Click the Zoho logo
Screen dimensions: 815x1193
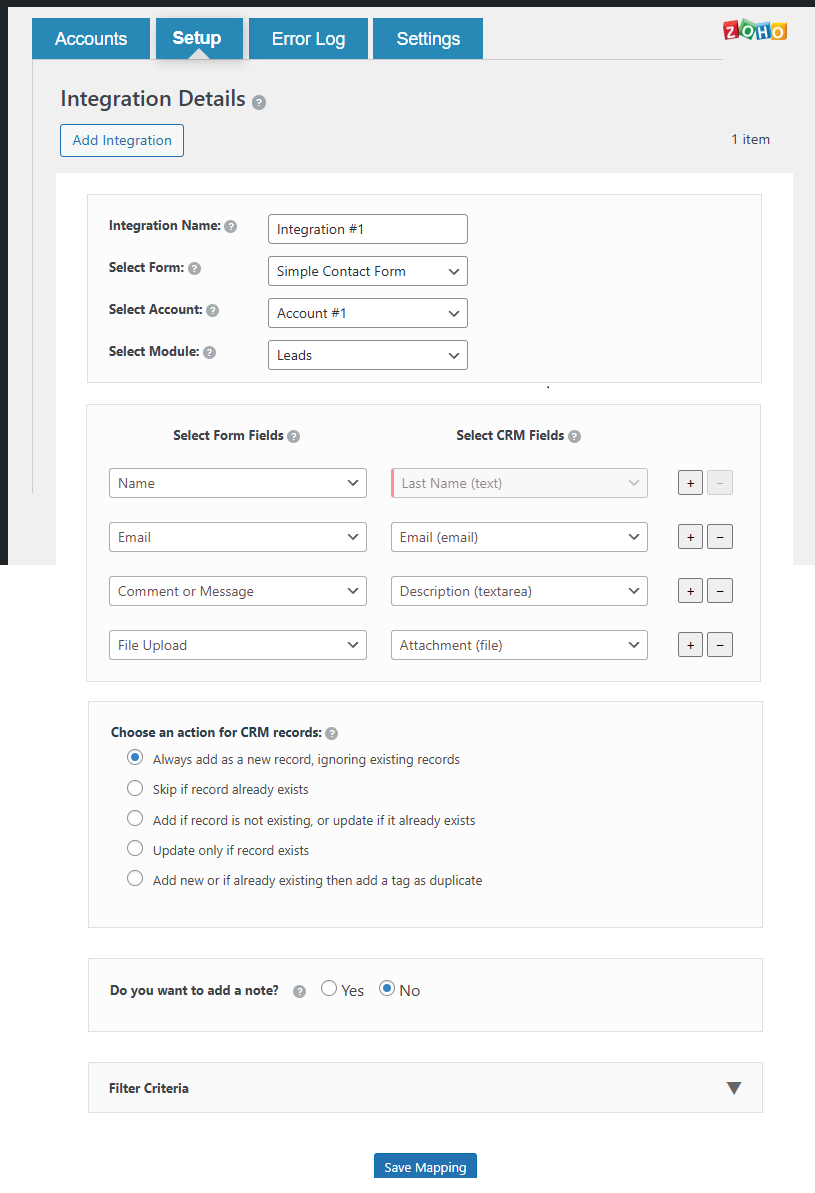755,30
